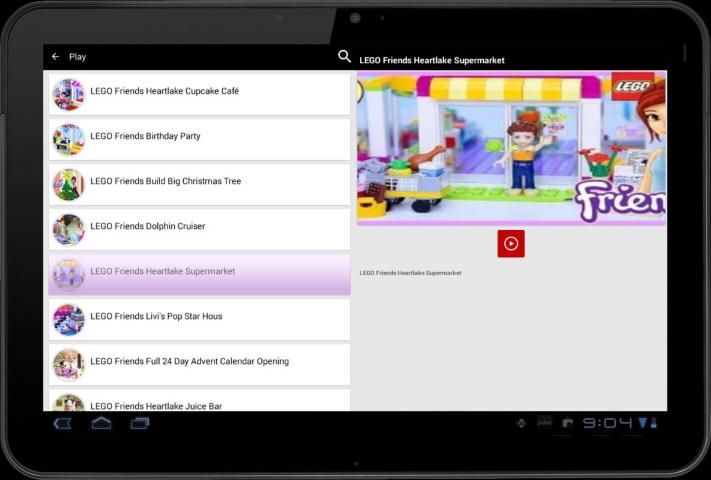Click the Birthday Party thumbnail image

point(69,139)
